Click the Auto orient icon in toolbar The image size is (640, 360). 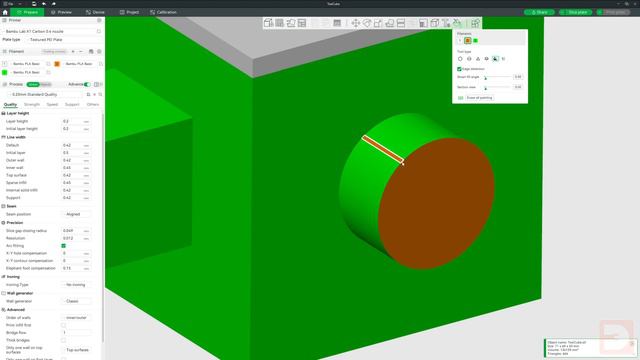(291, 23)
